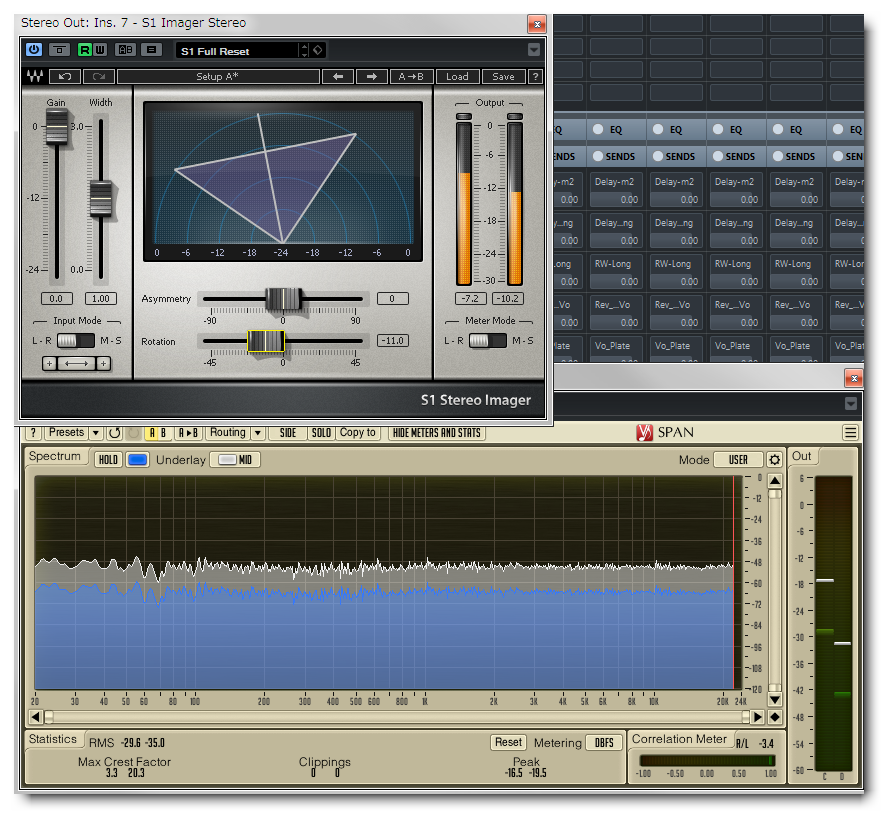Select SPAN state B button

pyautogui.click(x=164, y=433)
